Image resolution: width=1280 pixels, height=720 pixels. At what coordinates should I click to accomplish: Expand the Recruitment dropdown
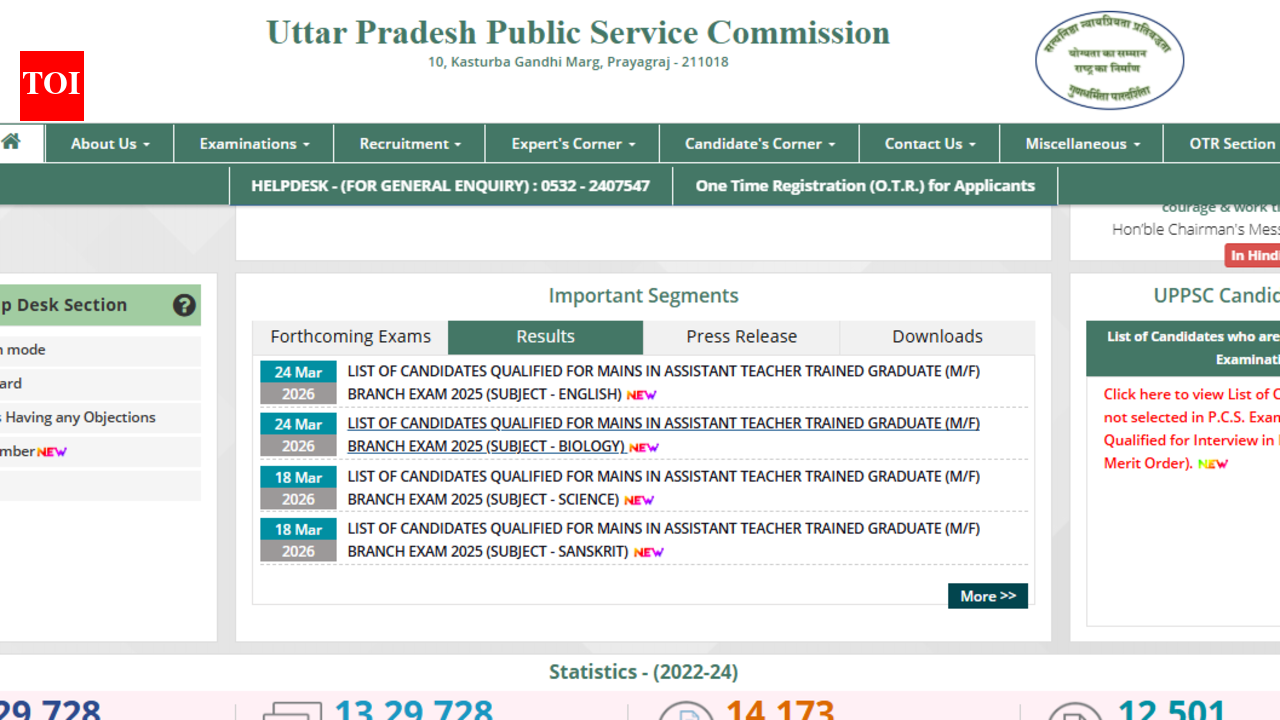click(410, 144)
